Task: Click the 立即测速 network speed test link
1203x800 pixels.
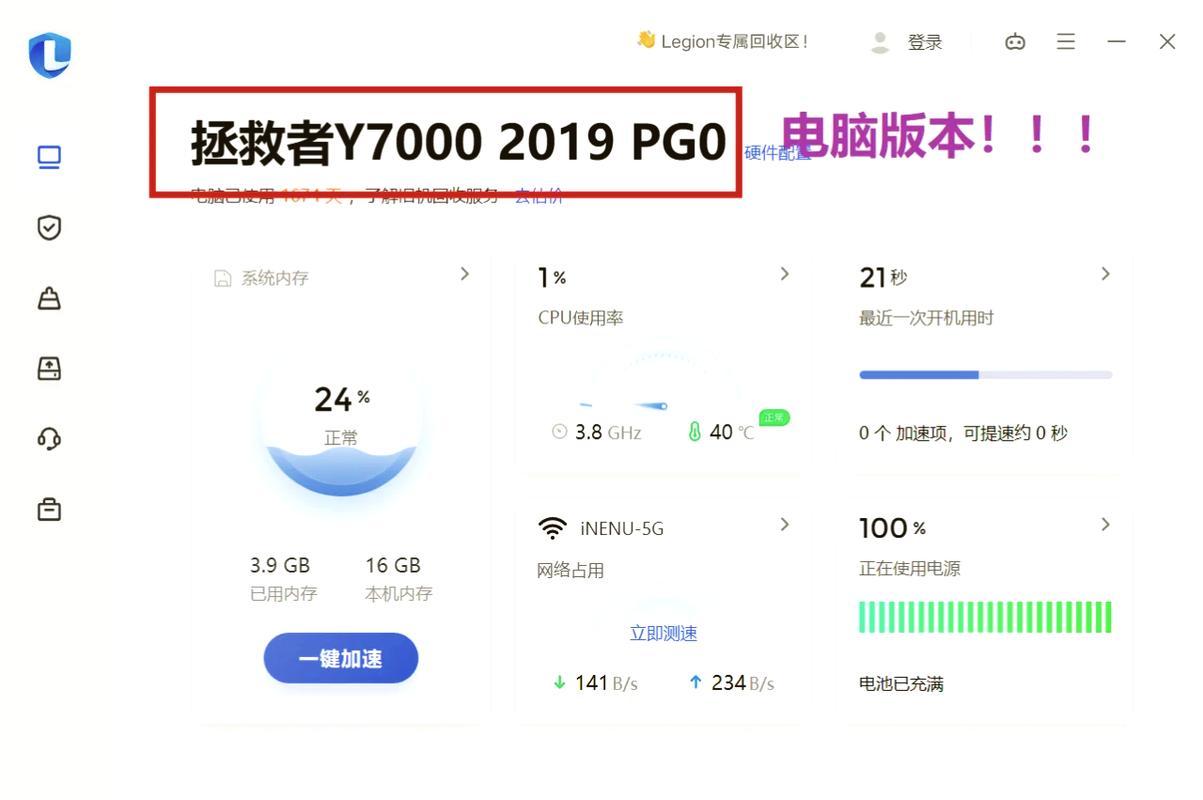Action: [x=663, y=632]
